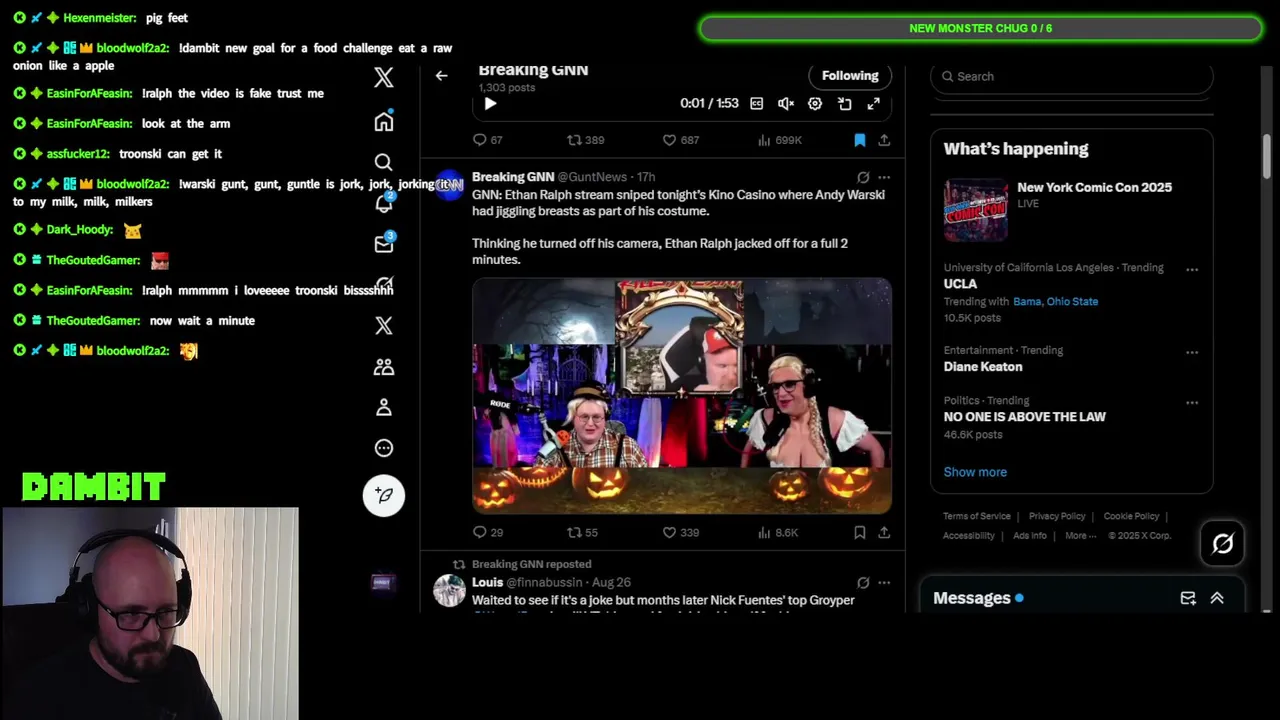Open more options for Diane Keaton trend

[x=1192, y=353]
